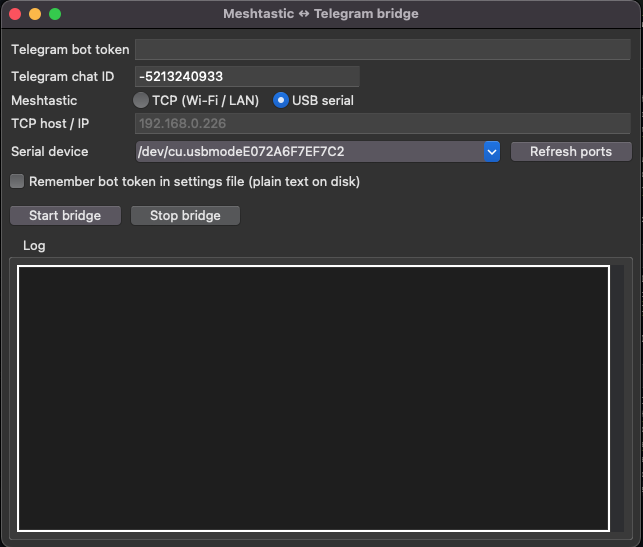Click the green zoom window button

(55, 14)
